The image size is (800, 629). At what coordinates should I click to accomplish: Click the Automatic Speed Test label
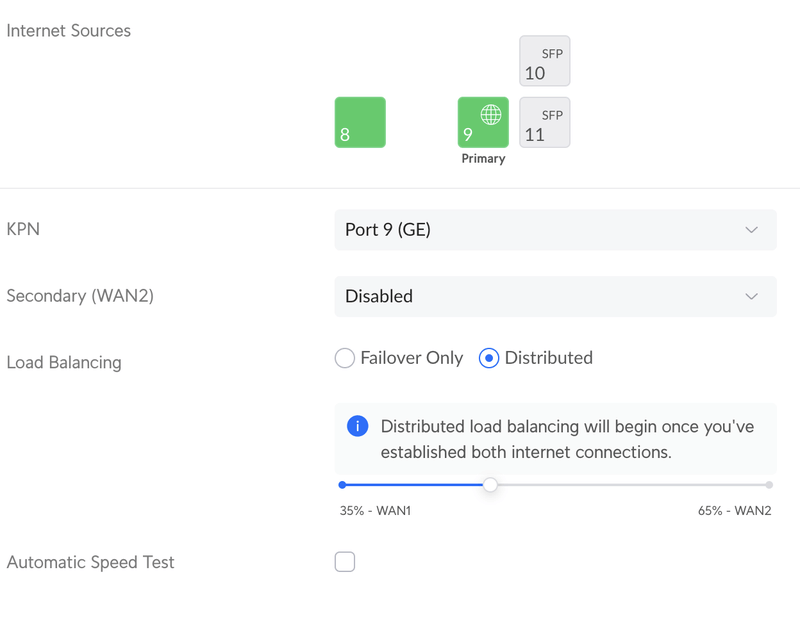pyautogui.click(x=91, y=562)
